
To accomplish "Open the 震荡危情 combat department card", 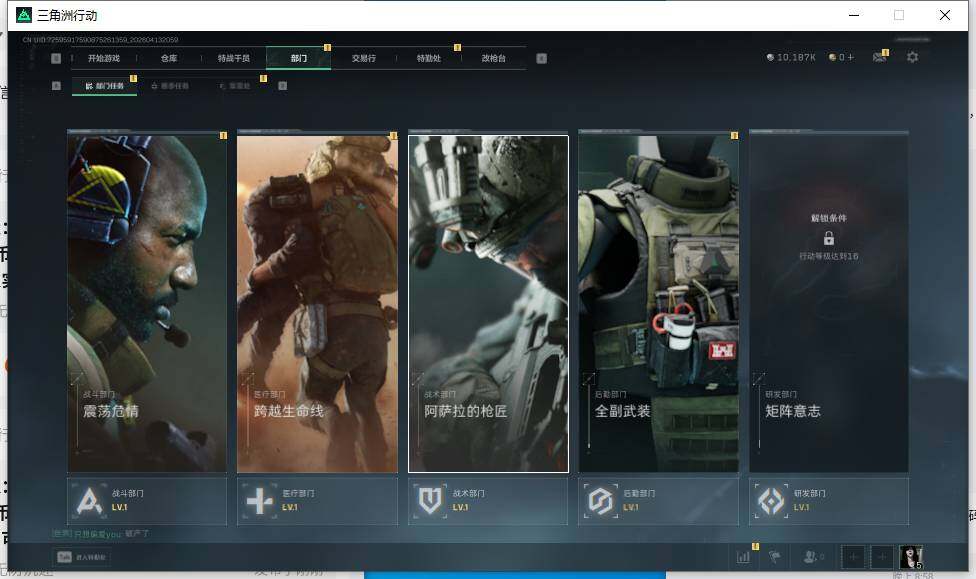I will [147, 304].
